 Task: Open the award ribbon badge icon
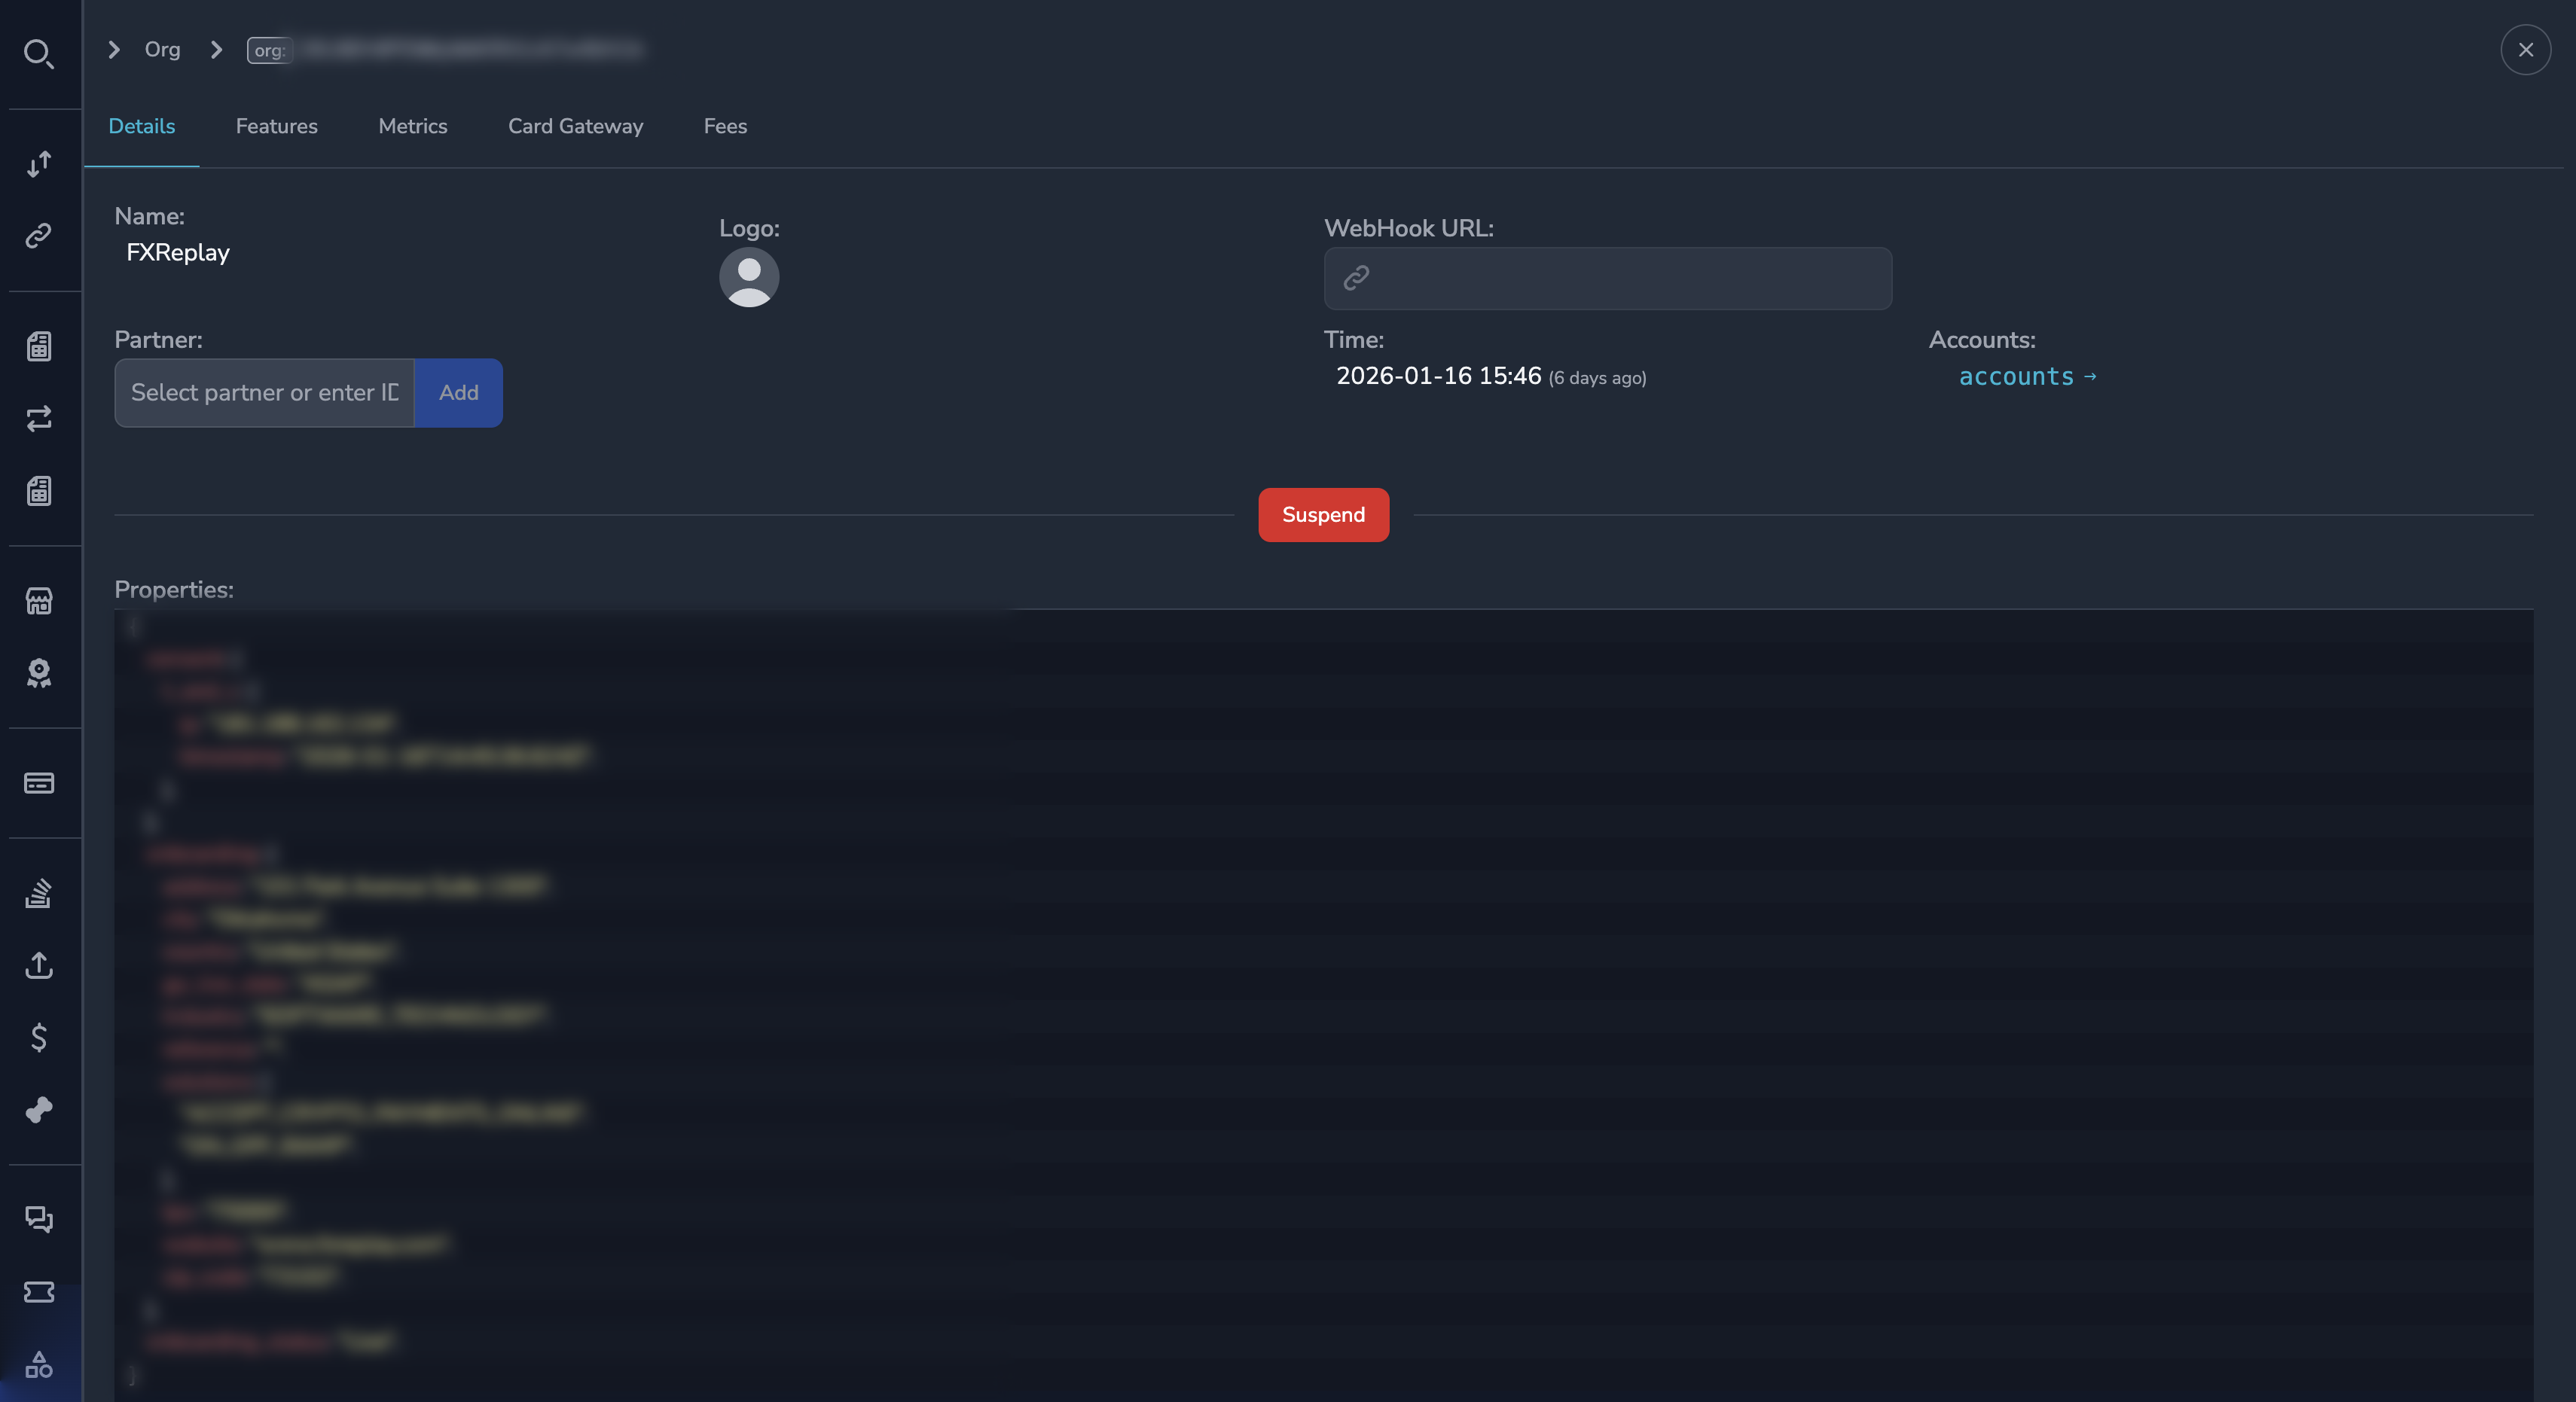pos(39,673)
